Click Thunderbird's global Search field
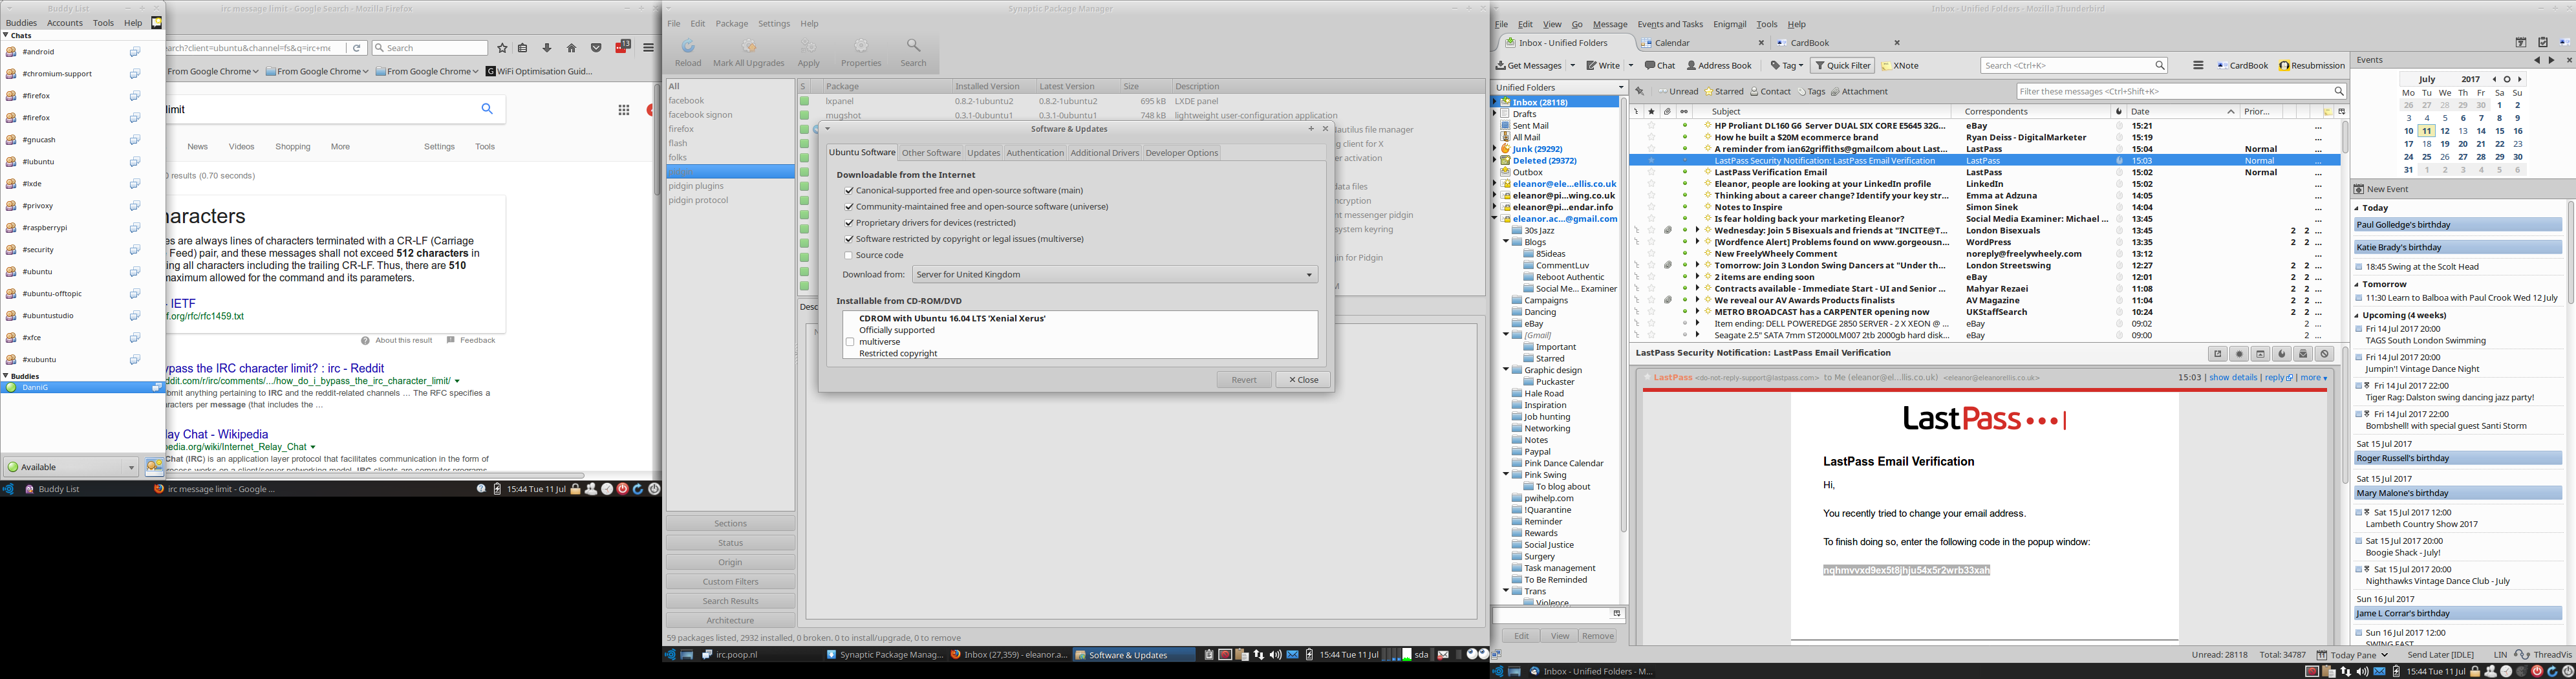Viewport: 2576px width, 679px height. (2074, 66)
